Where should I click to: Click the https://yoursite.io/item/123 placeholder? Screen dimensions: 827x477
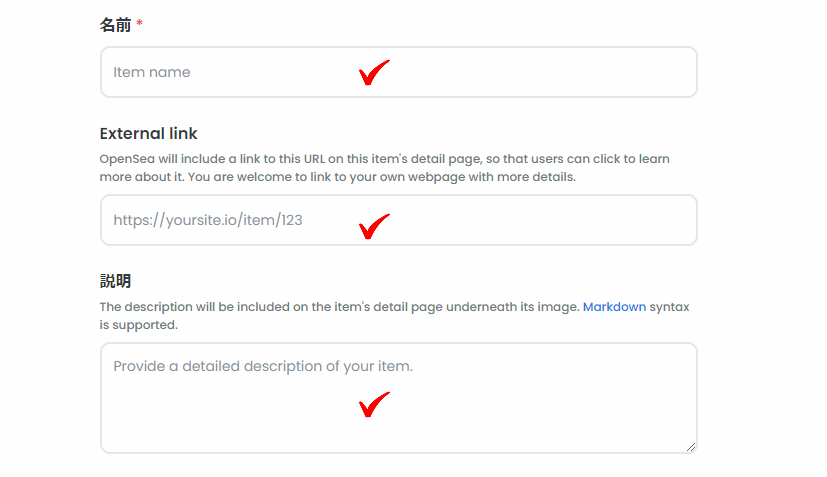[208, 220]
